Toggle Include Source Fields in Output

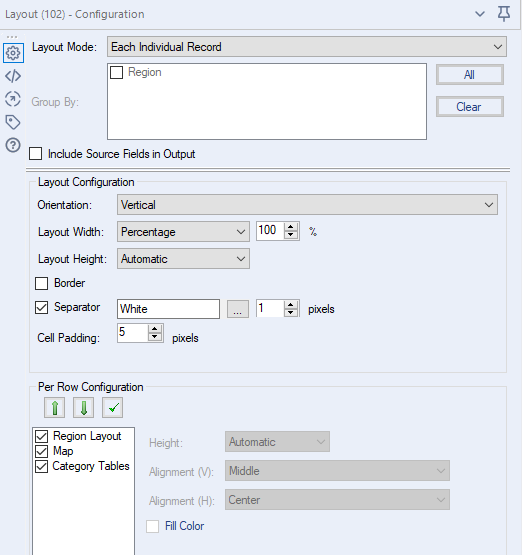point(35,154)
